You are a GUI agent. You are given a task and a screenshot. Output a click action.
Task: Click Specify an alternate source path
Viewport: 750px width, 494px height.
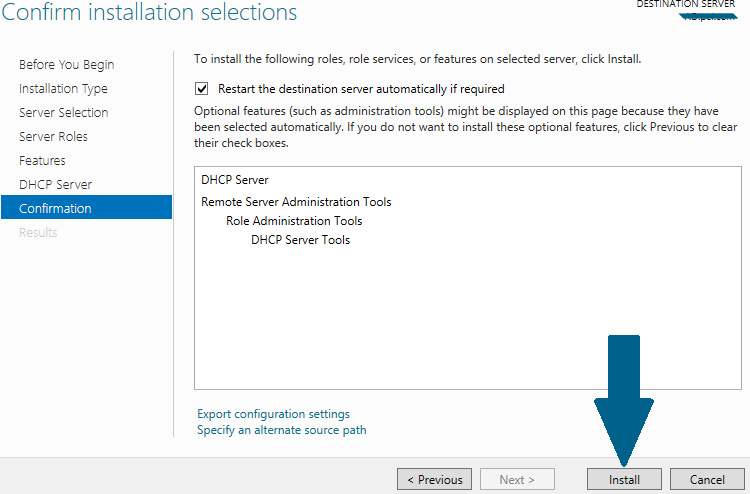(281, 430)
